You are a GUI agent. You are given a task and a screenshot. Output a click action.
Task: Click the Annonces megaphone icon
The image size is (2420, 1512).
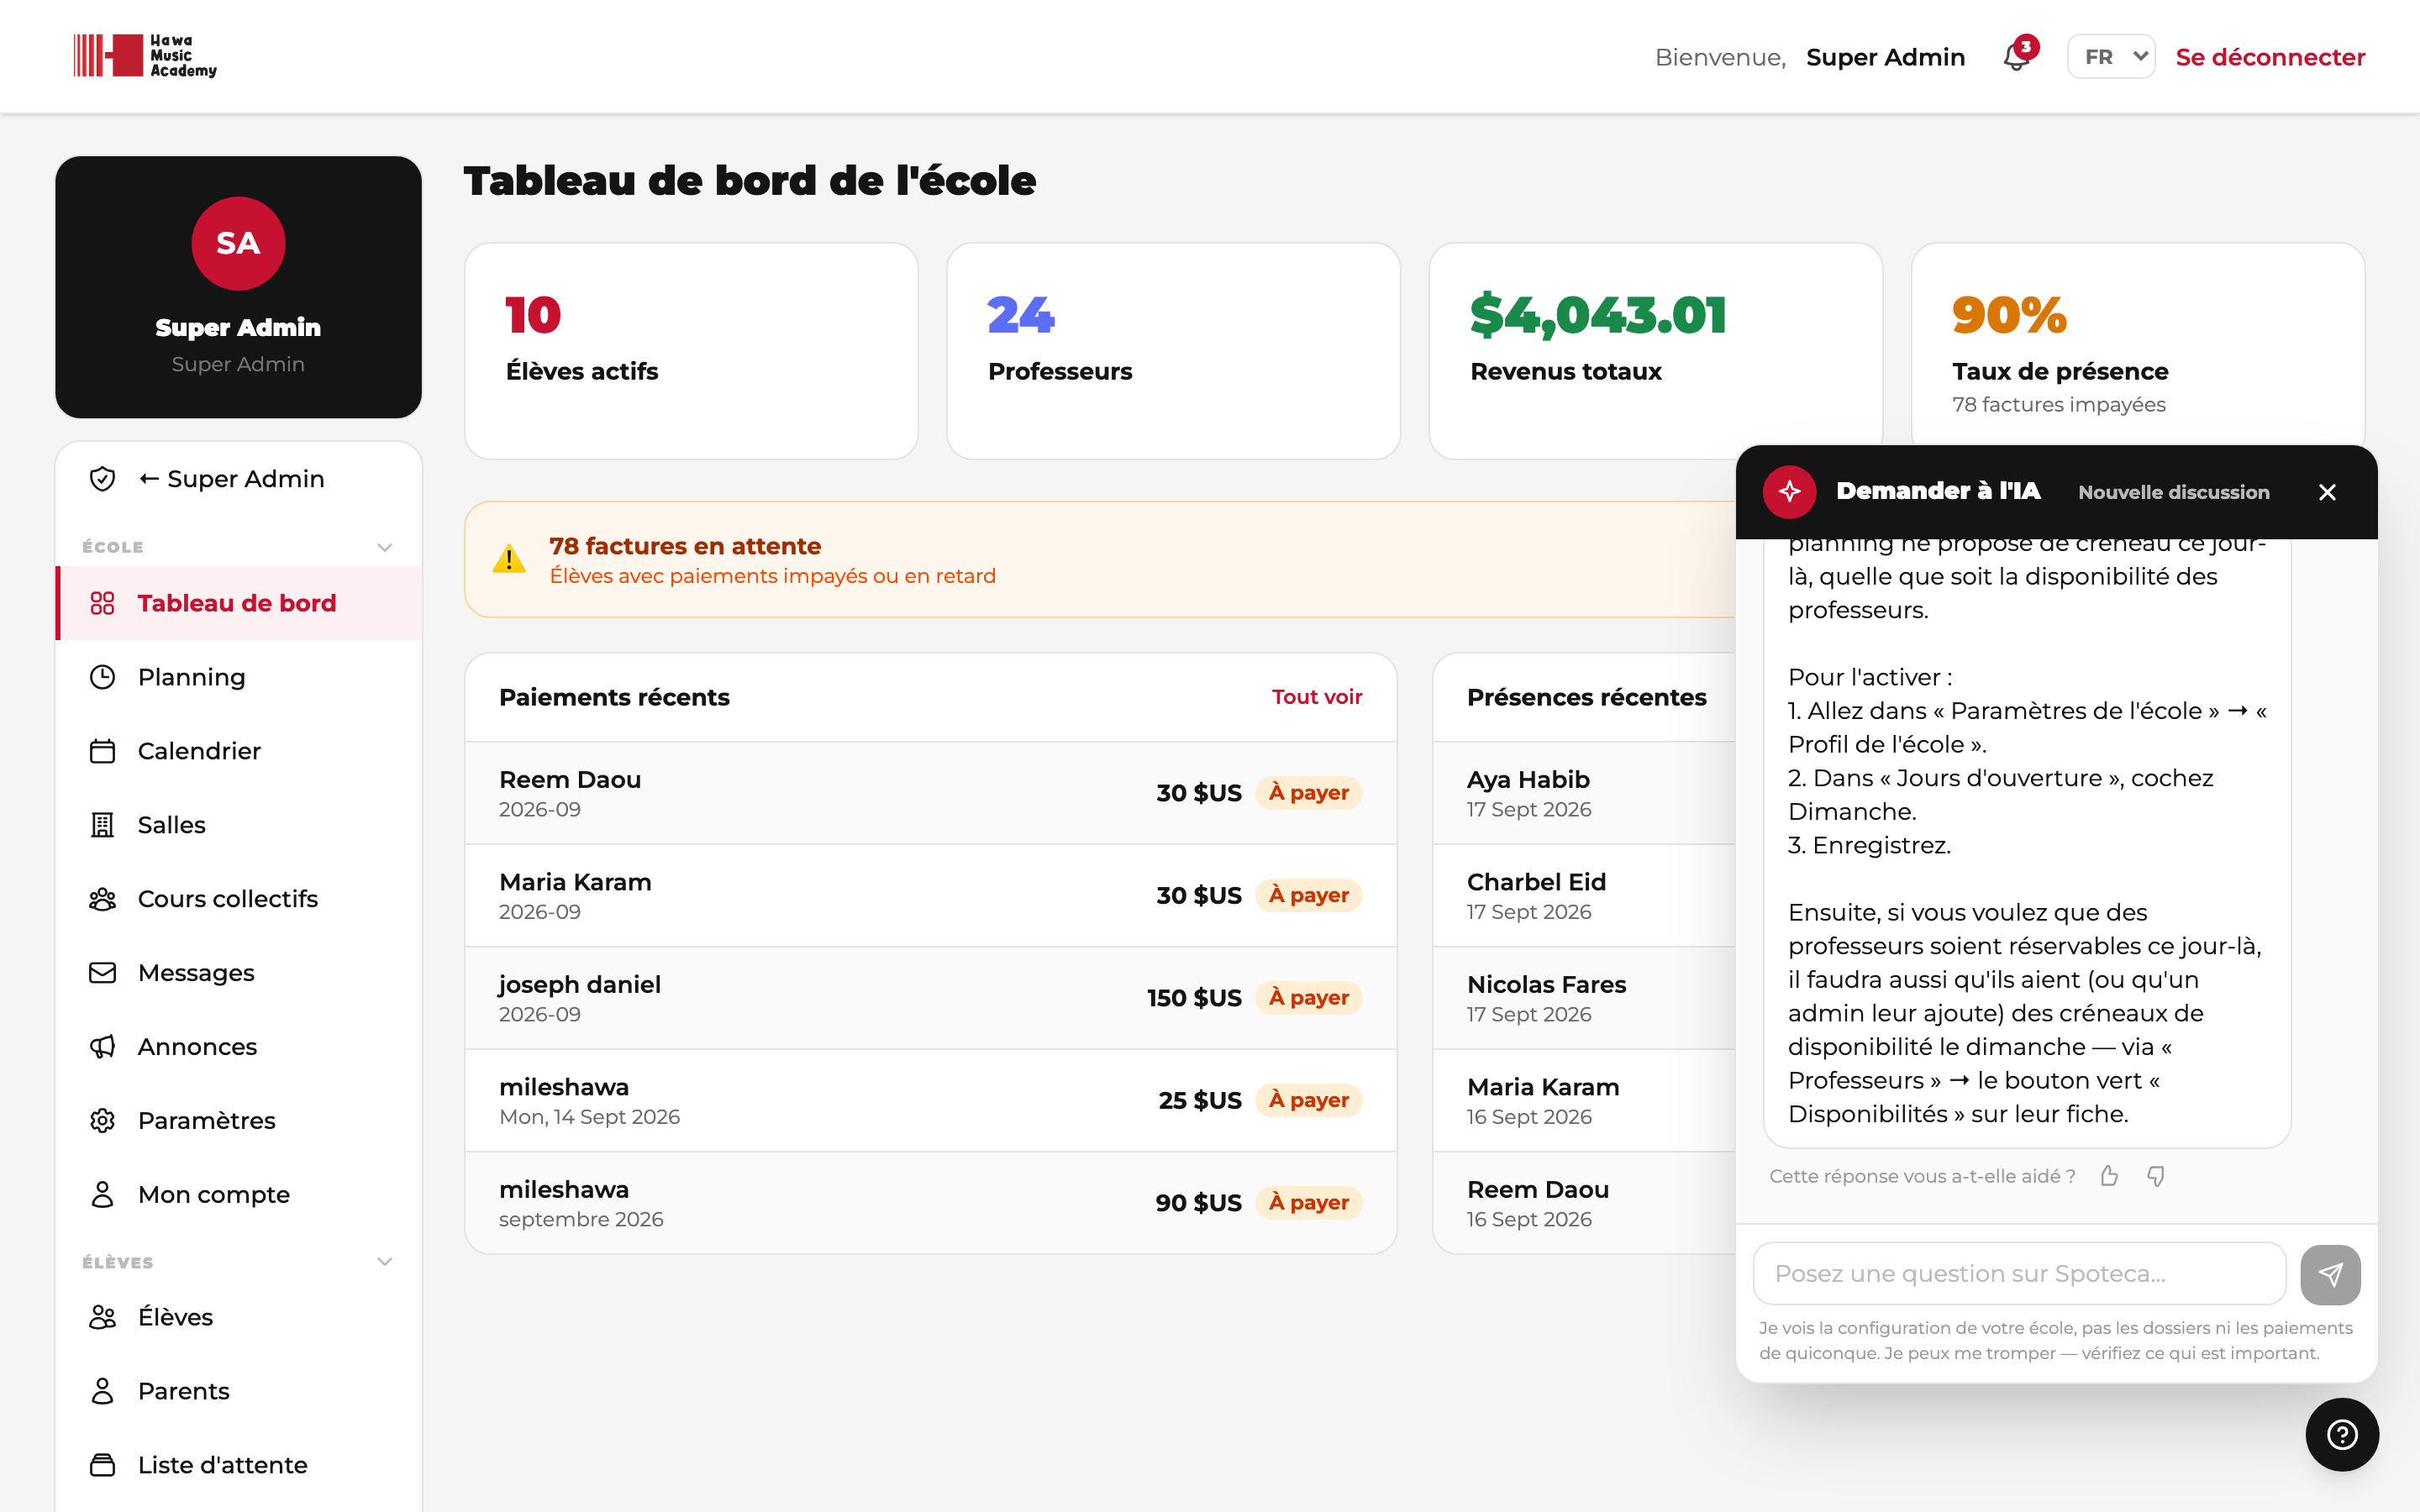click(102, 1047)
